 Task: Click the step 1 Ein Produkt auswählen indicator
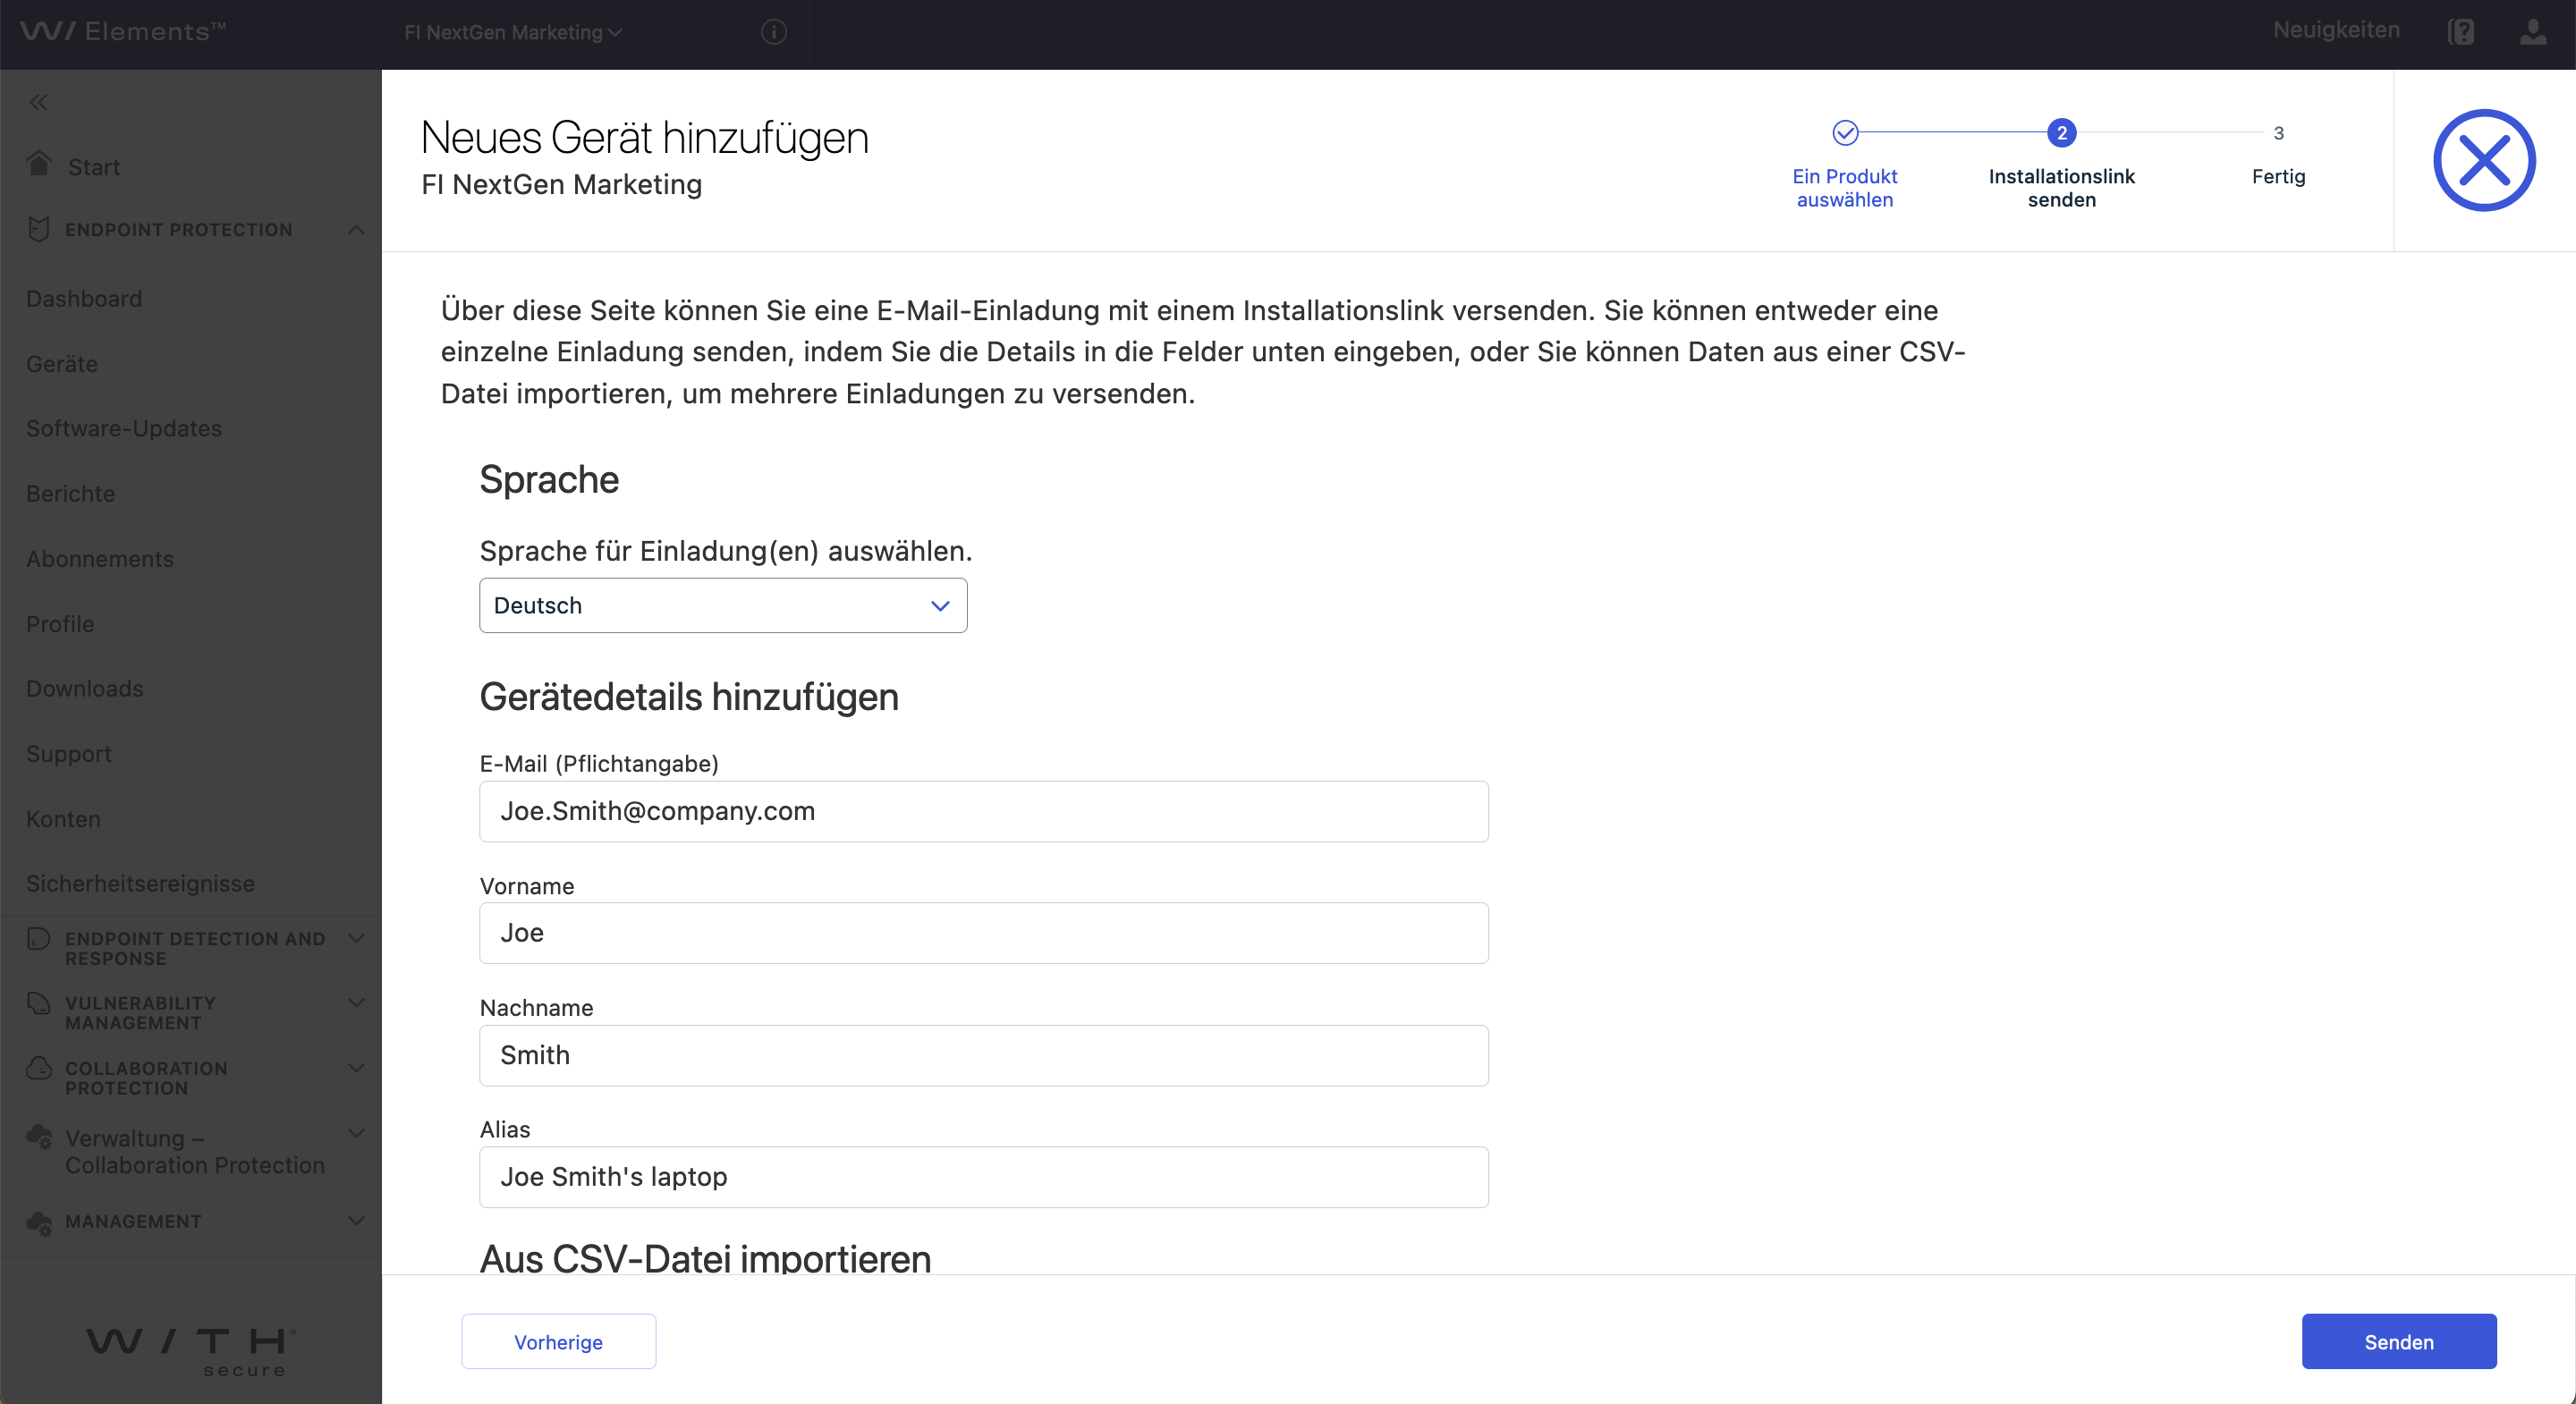[x=1844, y=133]
